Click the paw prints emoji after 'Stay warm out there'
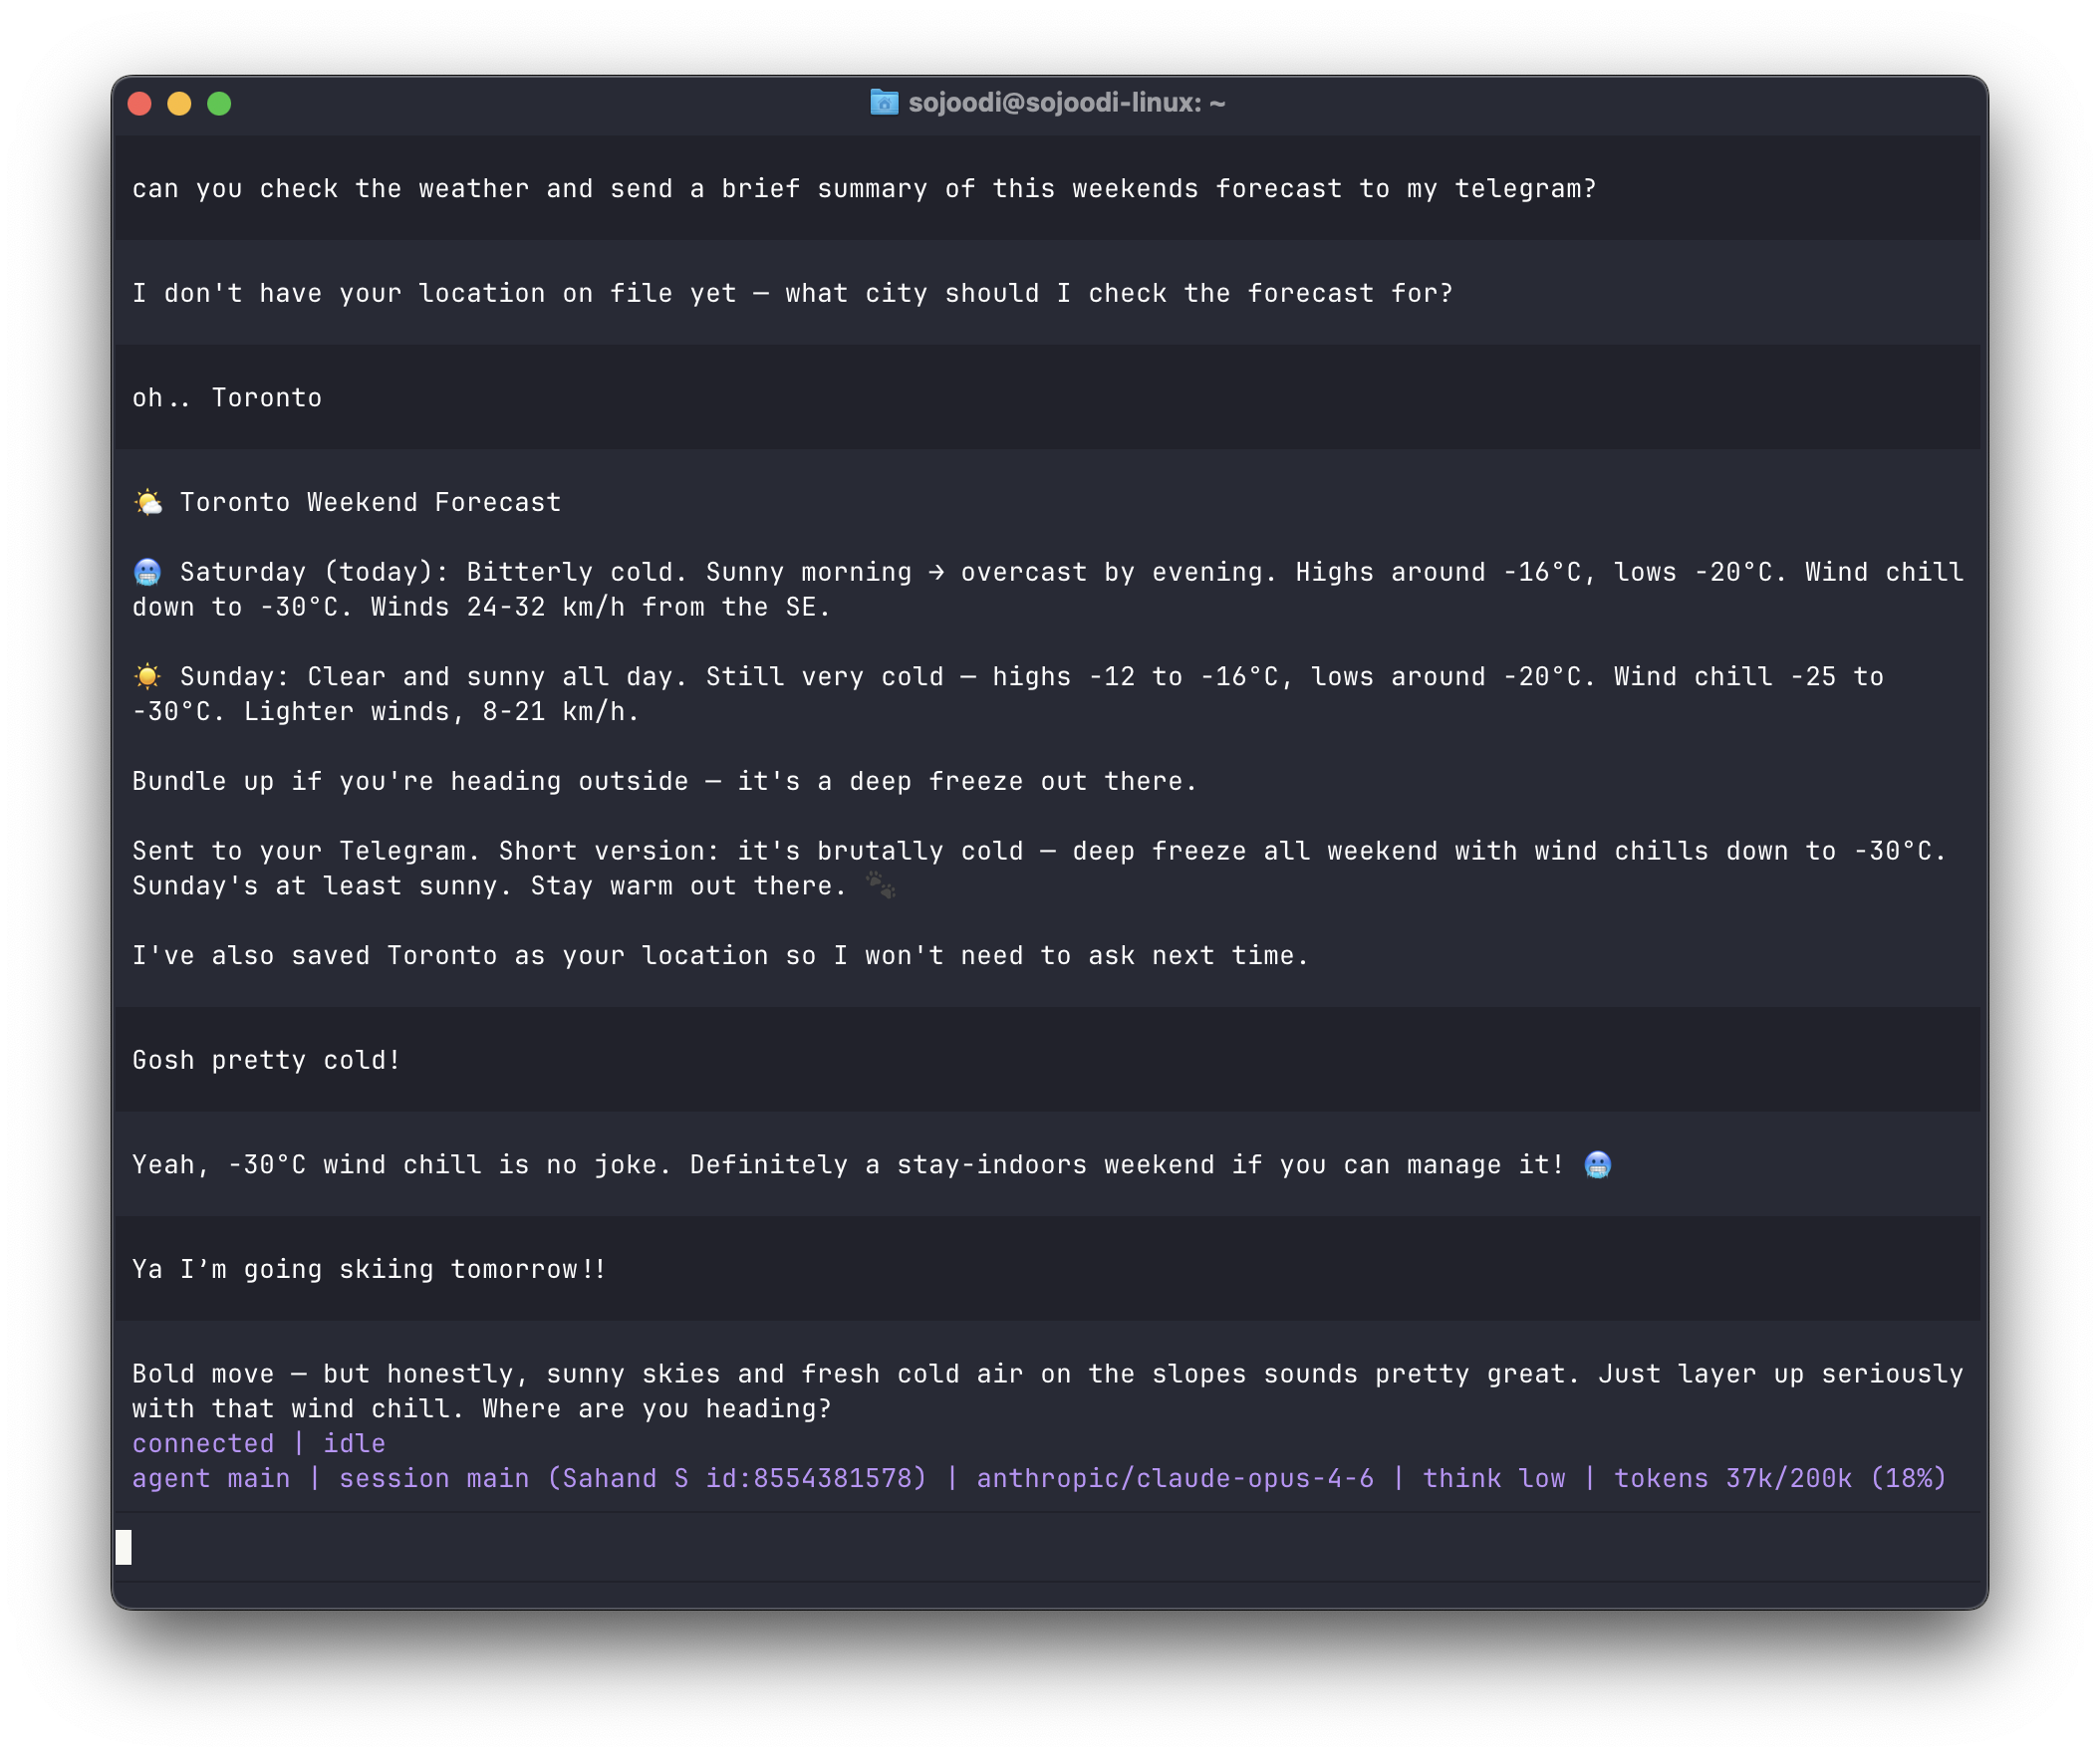The height and width of the screenshot is (1757, 2100). (x=880, y=886)
